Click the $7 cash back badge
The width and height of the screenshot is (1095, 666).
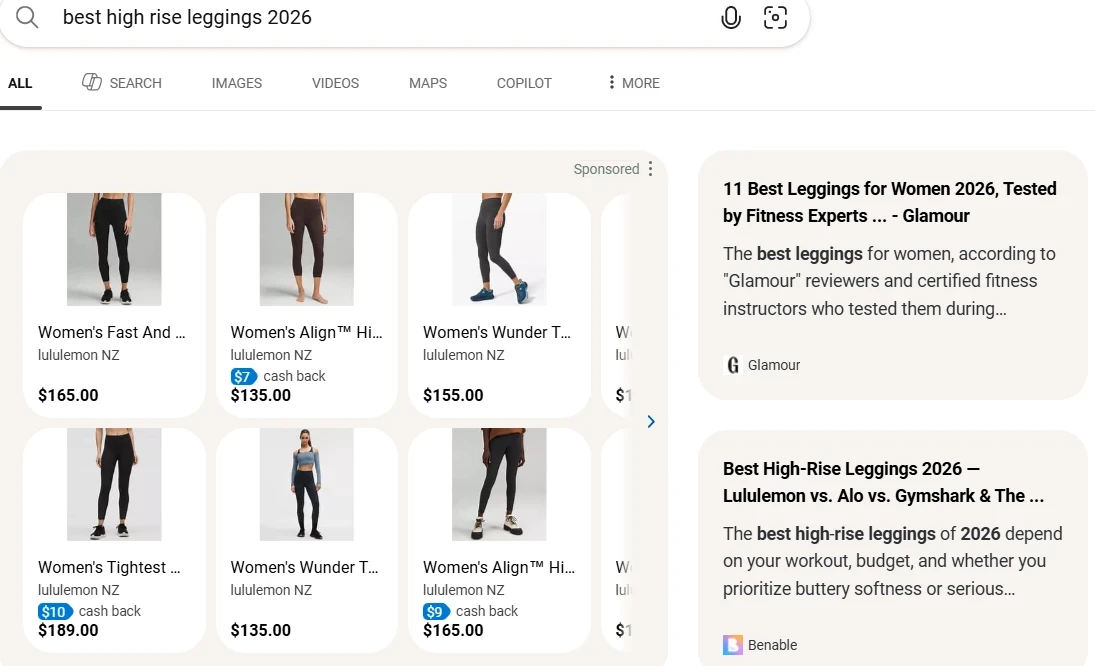244,376
